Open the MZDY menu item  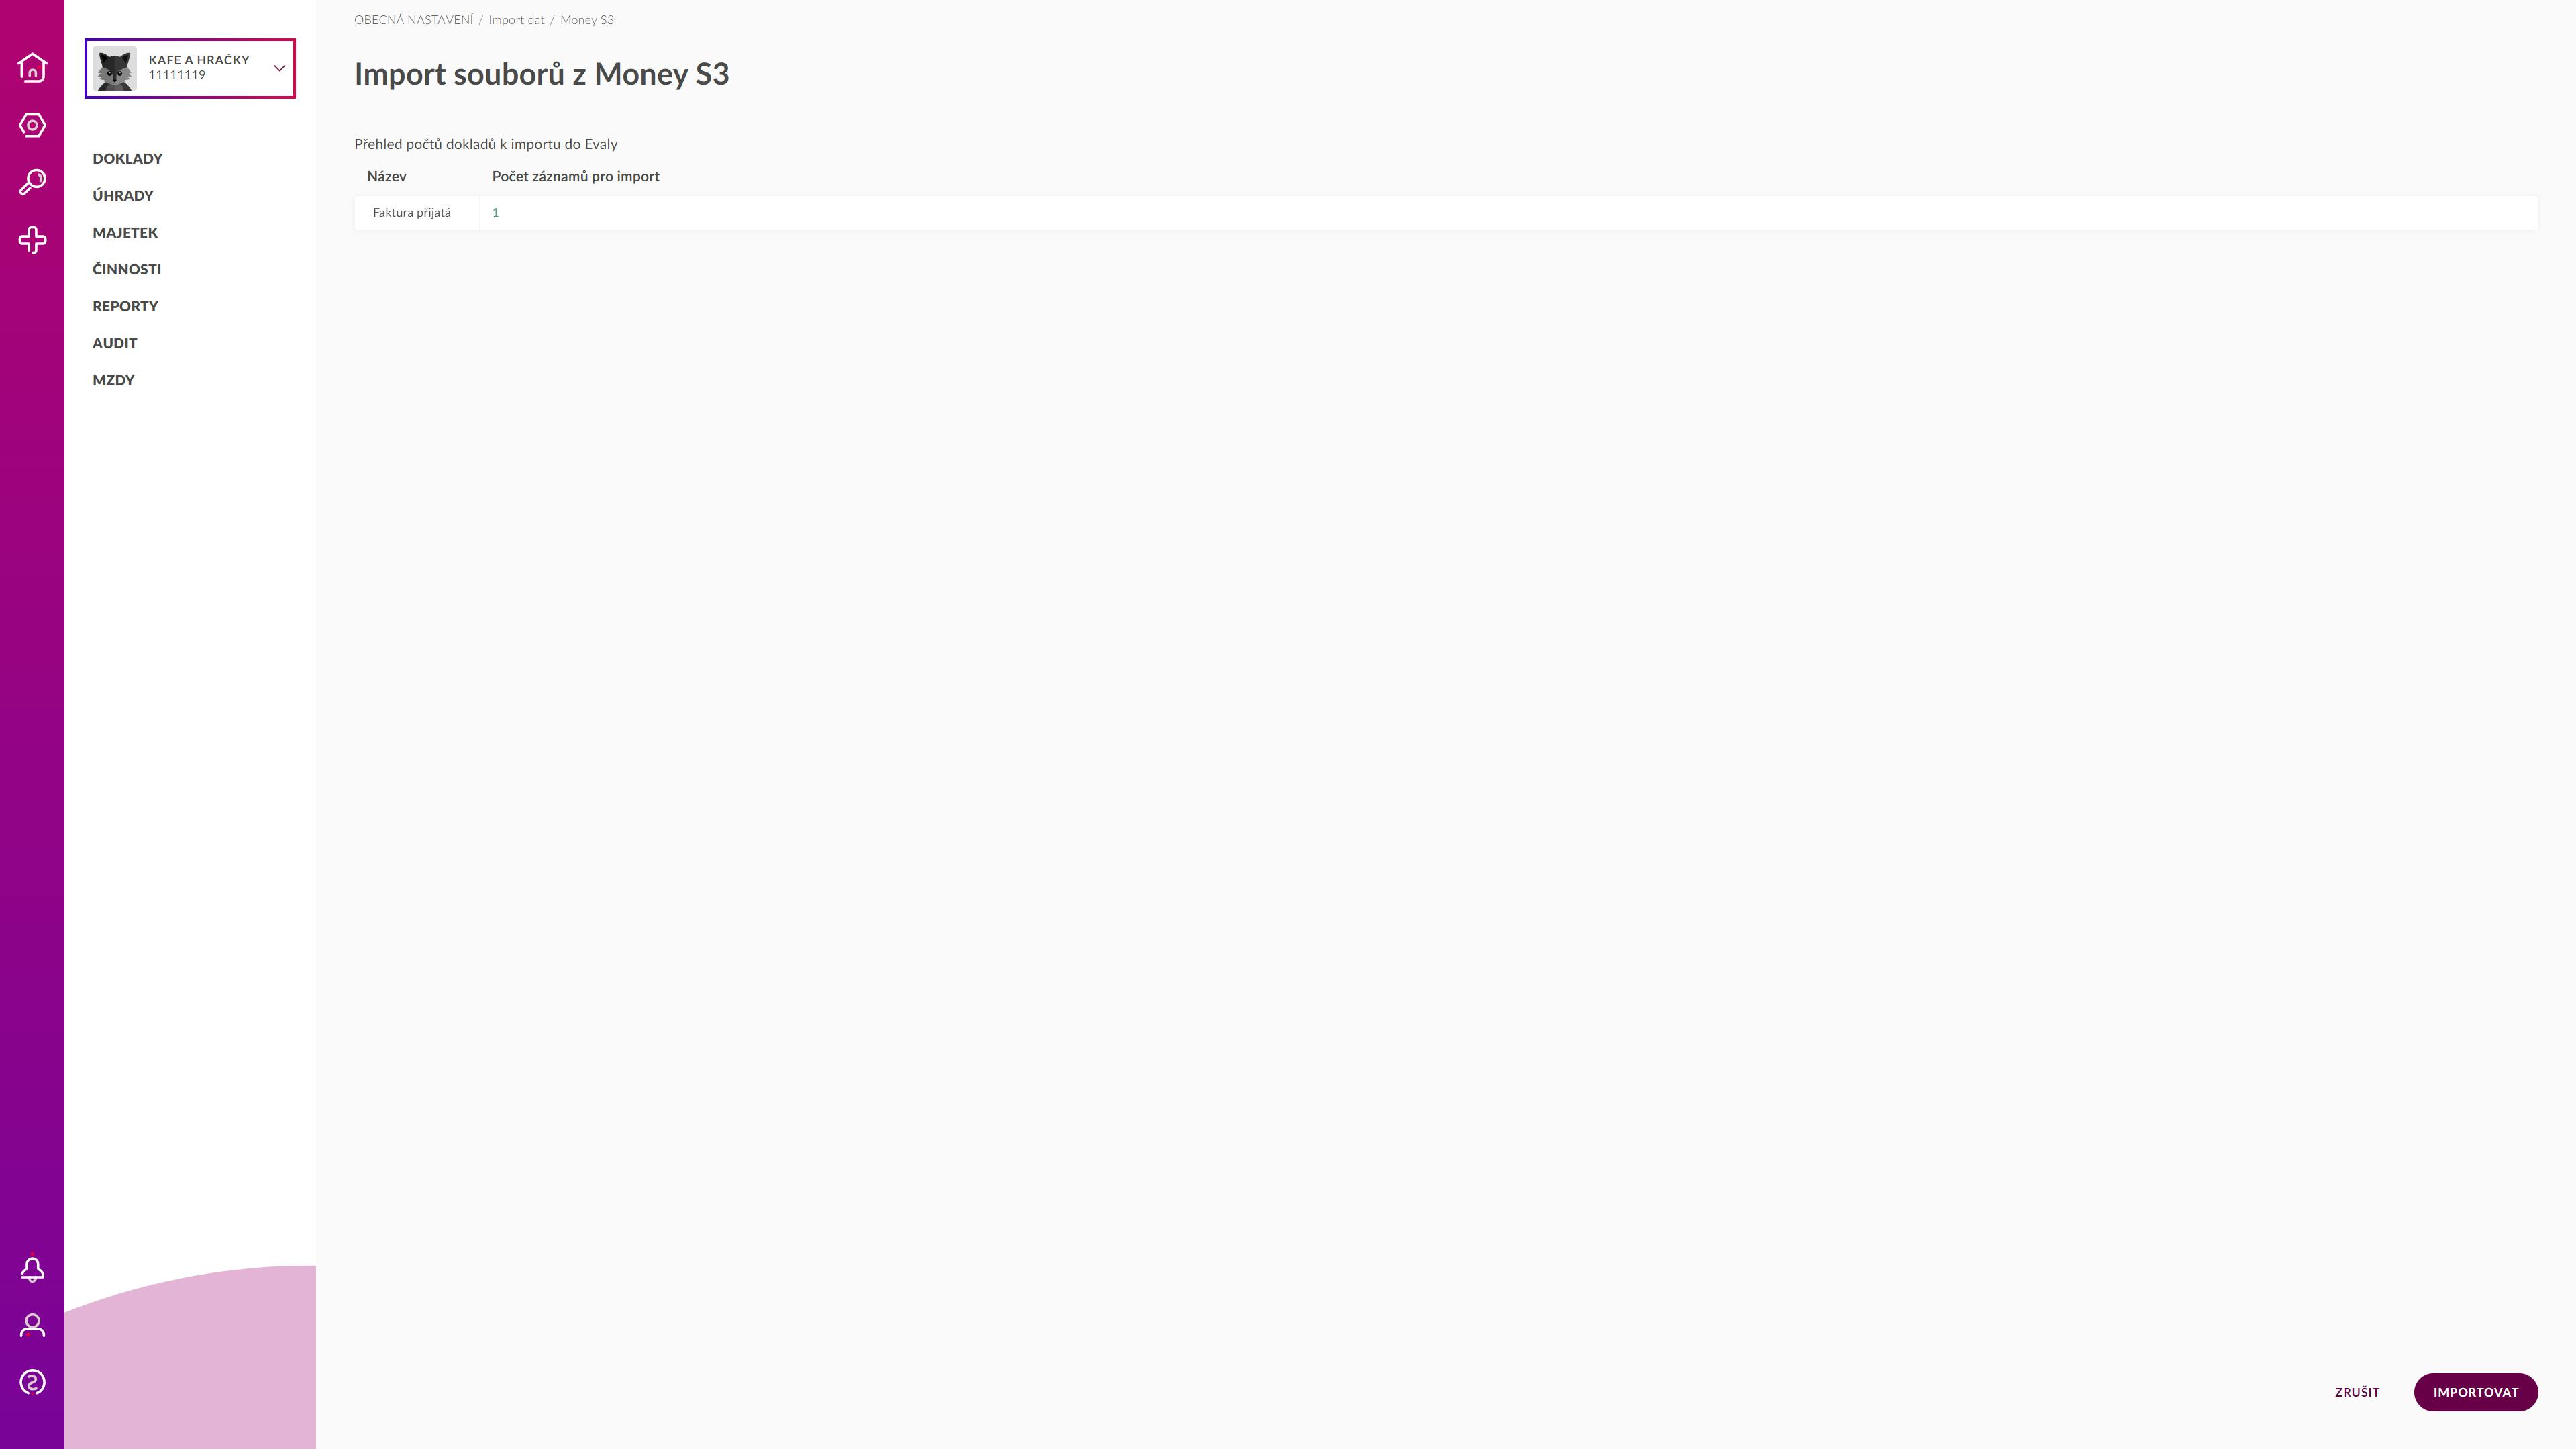(113, 381)
